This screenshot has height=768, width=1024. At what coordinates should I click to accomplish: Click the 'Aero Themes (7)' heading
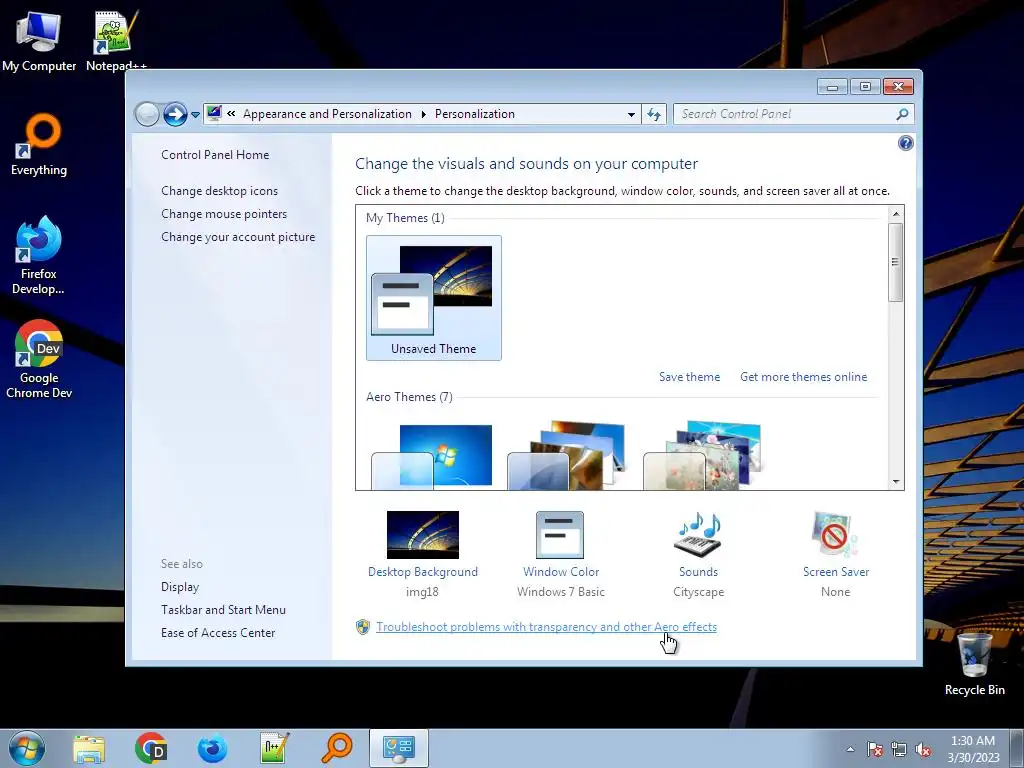[409, 397]
